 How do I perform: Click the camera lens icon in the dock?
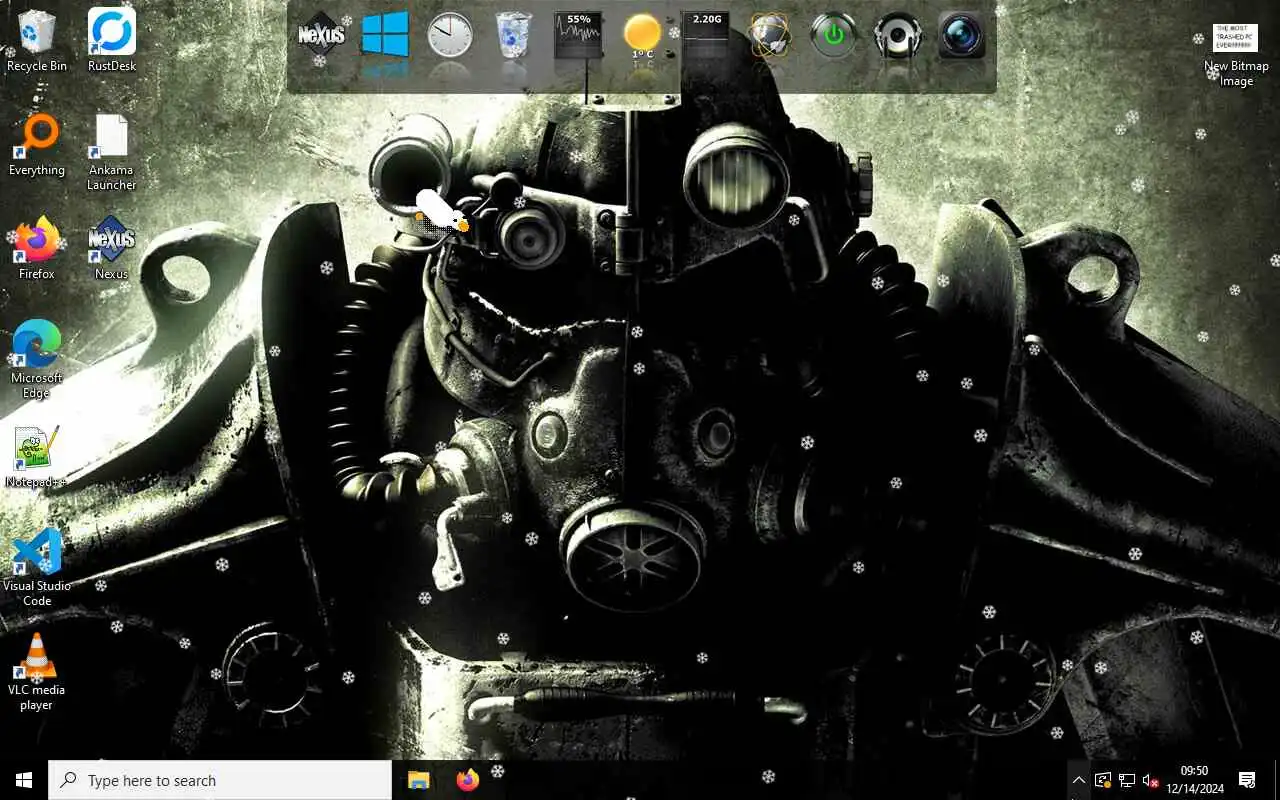pyautogui.click(x=962, y=35)
